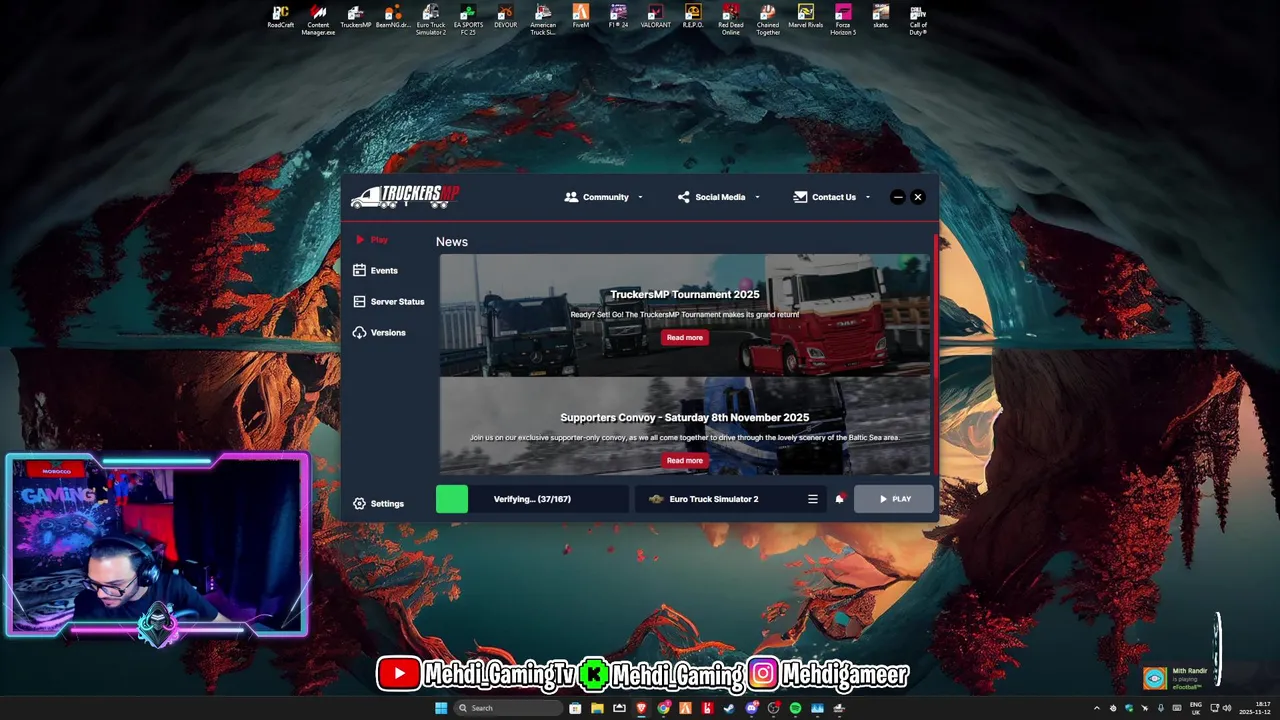Open the Server Status page
The image size is (1280, 720).
[389, 302]
